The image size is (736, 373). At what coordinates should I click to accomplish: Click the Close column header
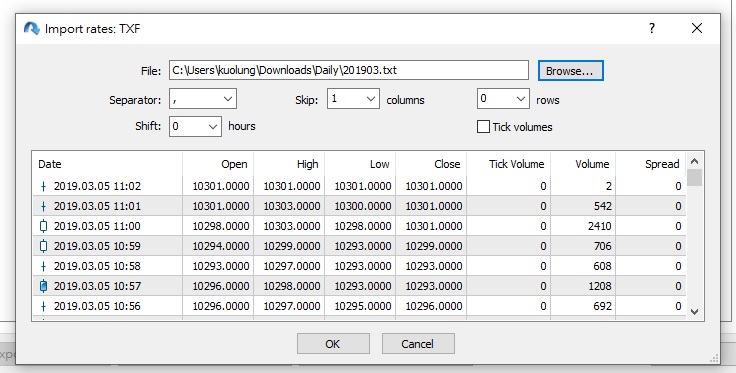(x=431, y=164)
